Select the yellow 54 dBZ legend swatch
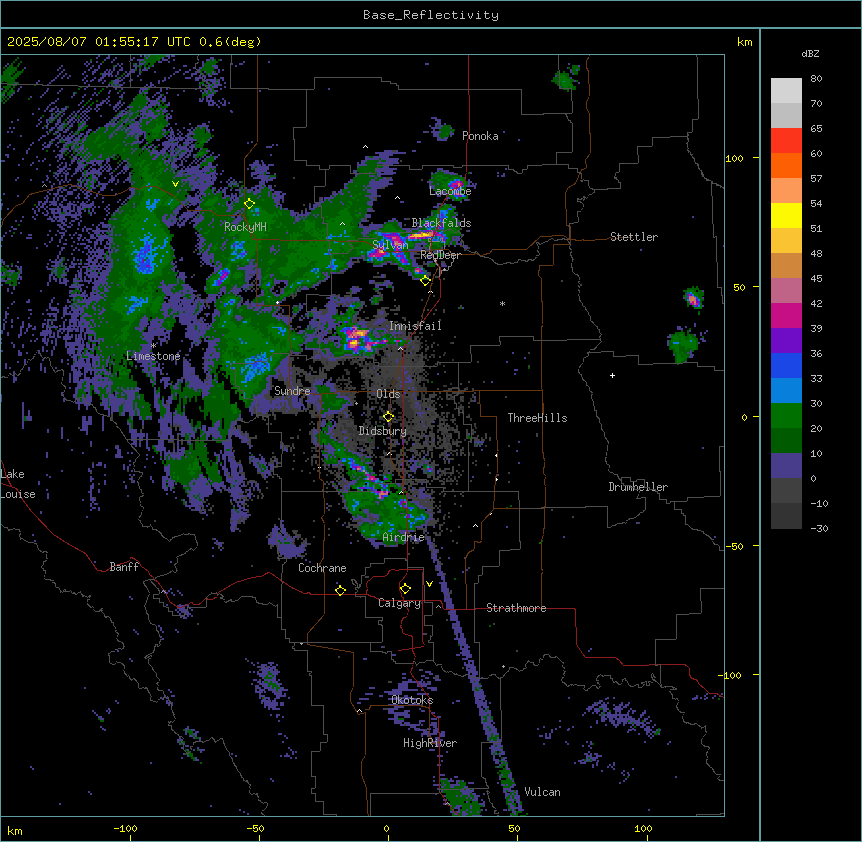 point(786,215)
